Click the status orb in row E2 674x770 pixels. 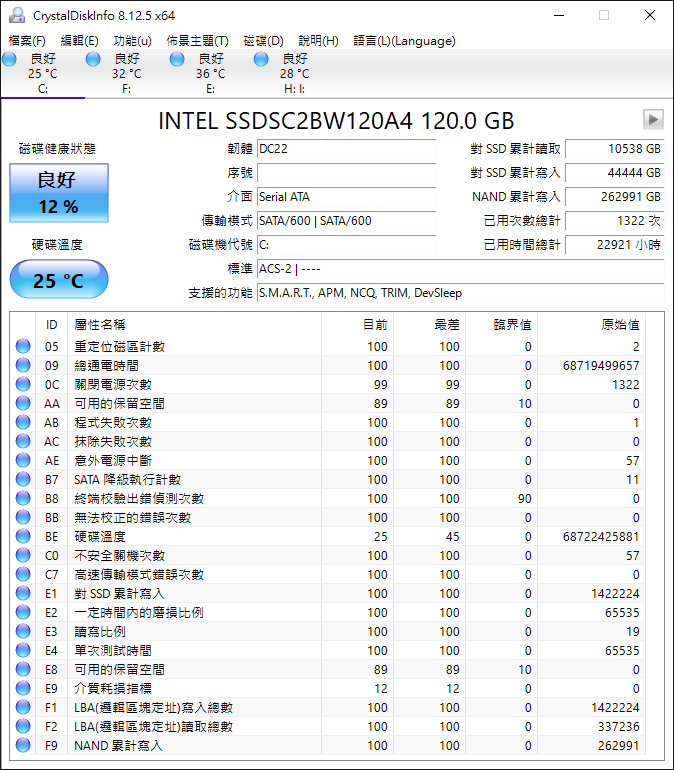[23, 612]
